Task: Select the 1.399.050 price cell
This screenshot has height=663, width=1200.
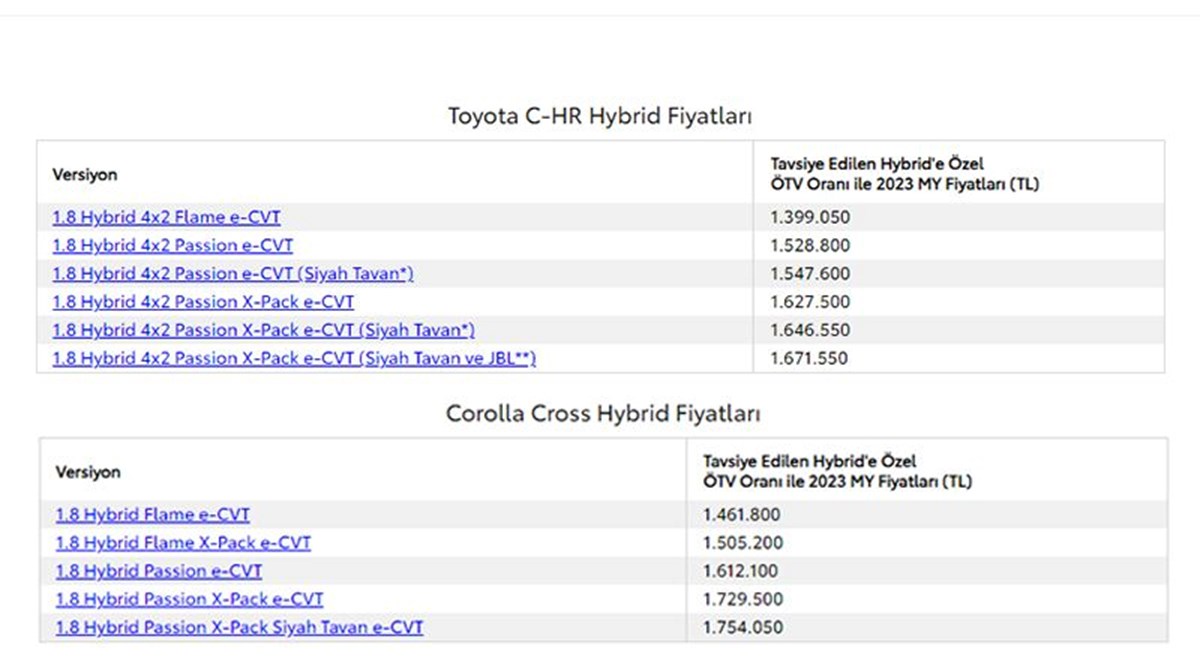Action: [x=810, y=217]
